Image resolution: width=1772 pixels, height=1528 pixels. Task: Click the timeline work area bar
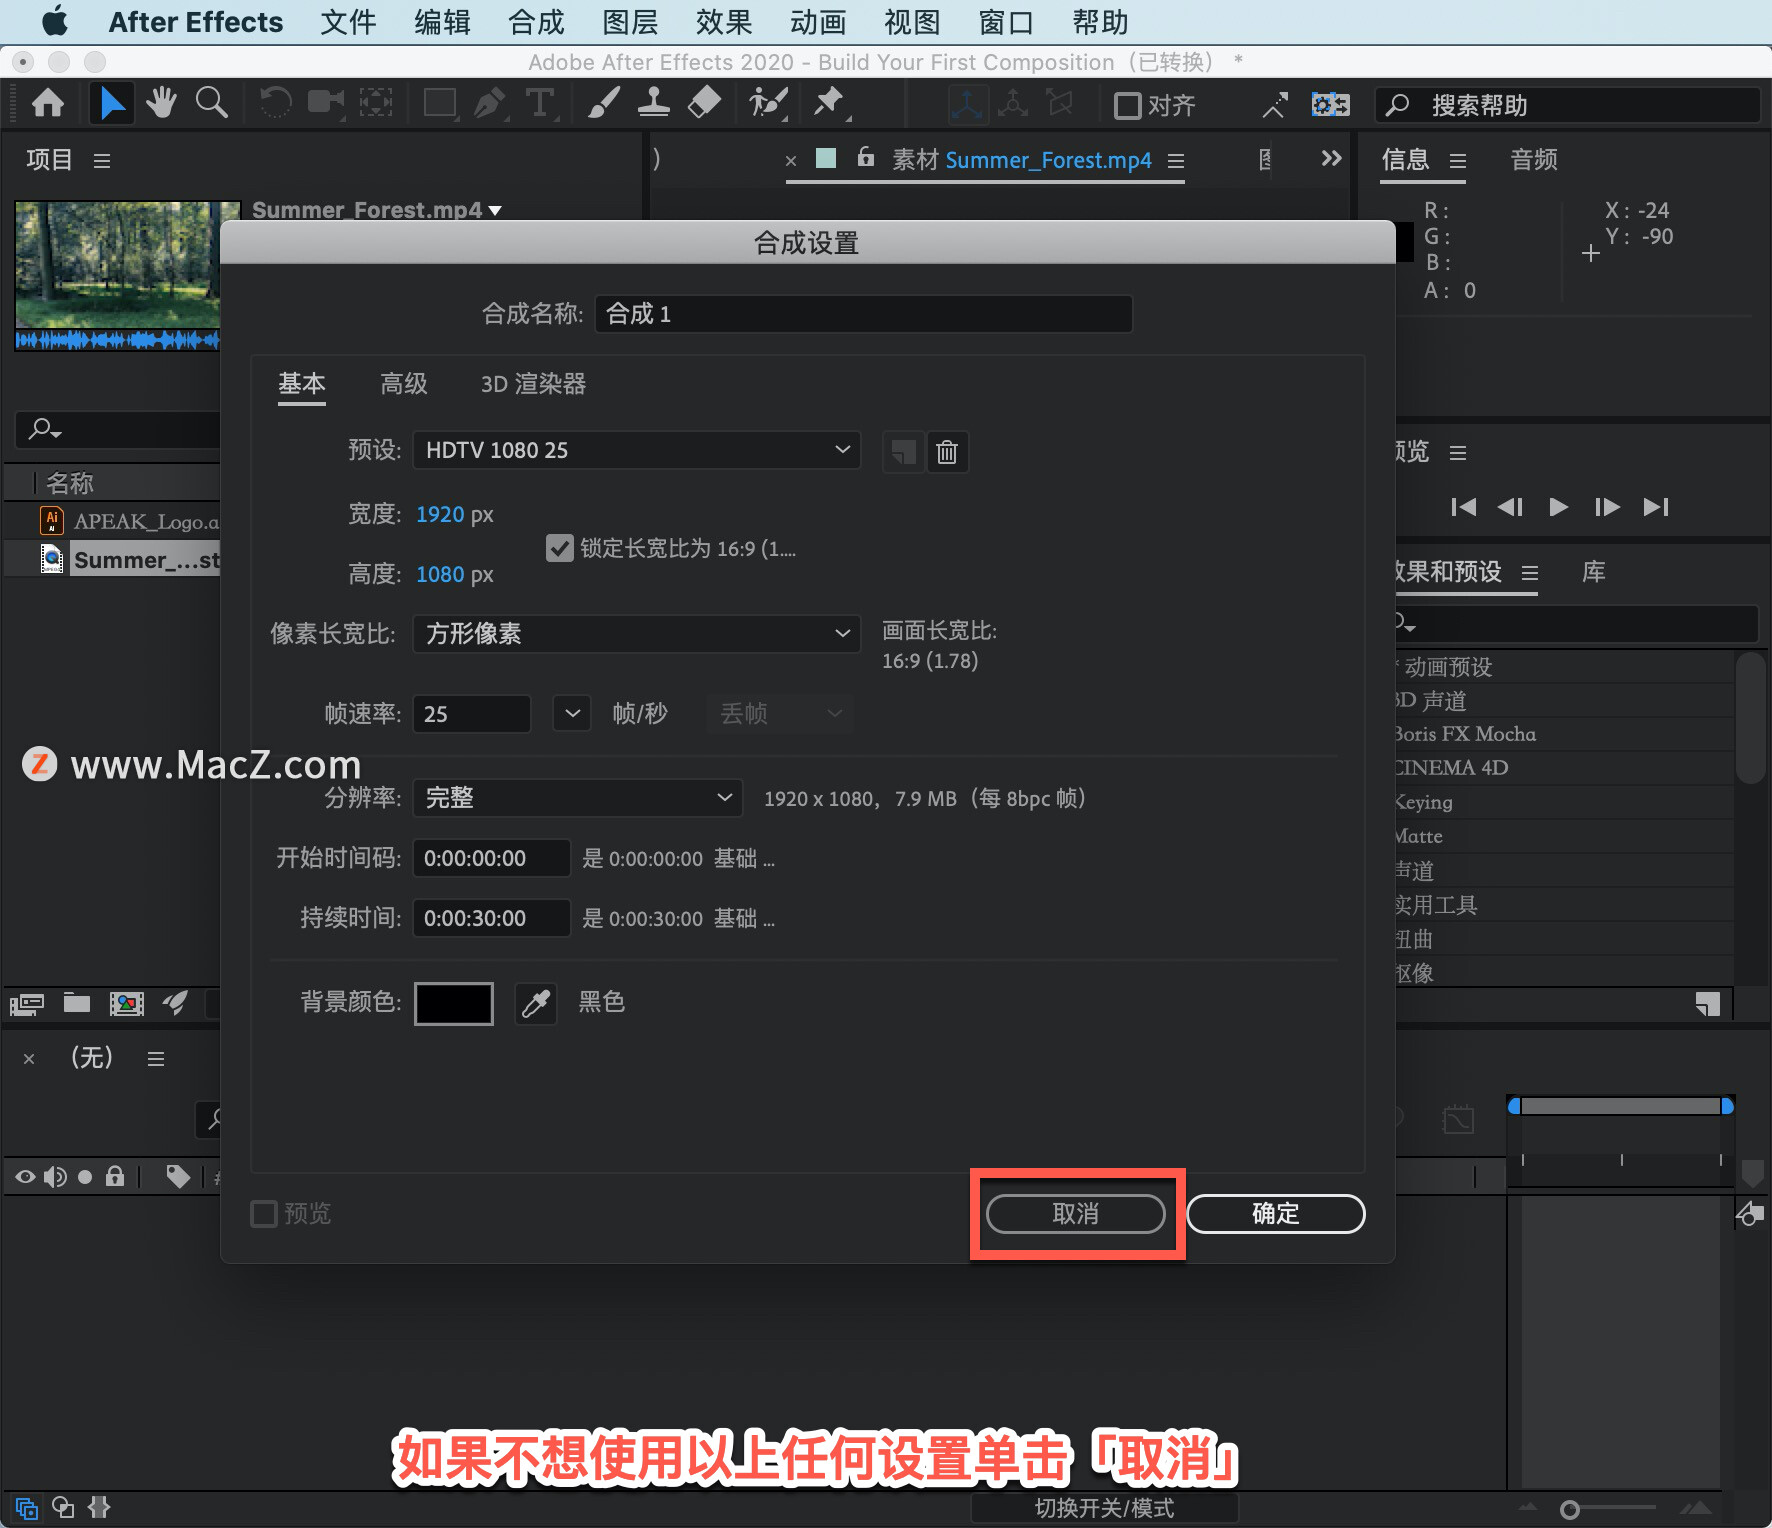pyautogui.click(x=1620, y=1106)
